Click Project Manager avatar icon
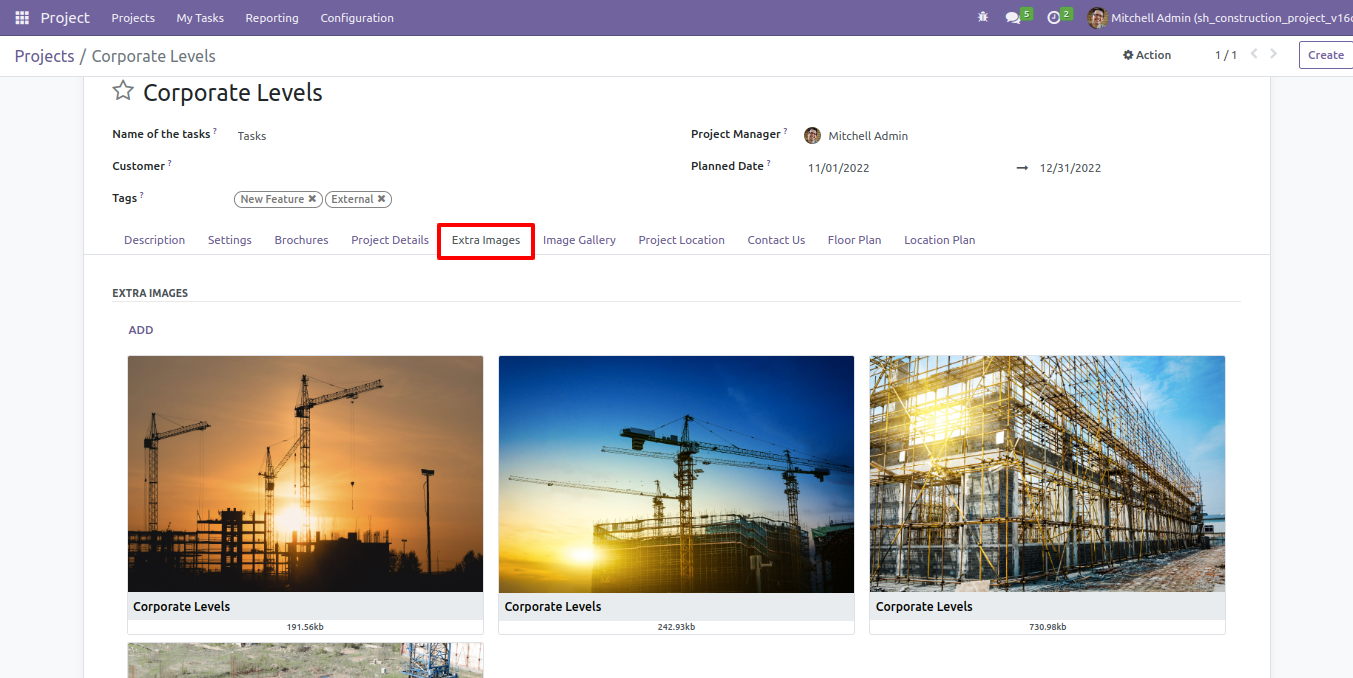 pos(812,135)
